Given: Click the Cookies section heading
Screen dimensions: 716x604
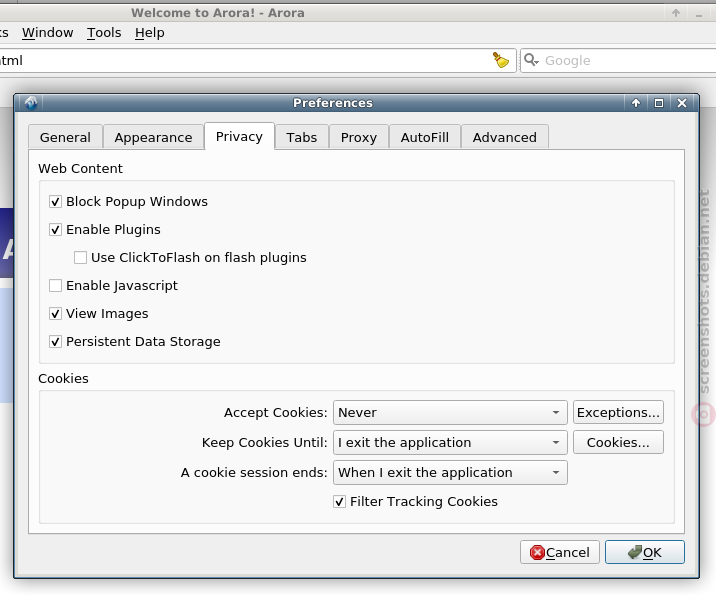Looking at the screenshot, I should click(63, 378).
